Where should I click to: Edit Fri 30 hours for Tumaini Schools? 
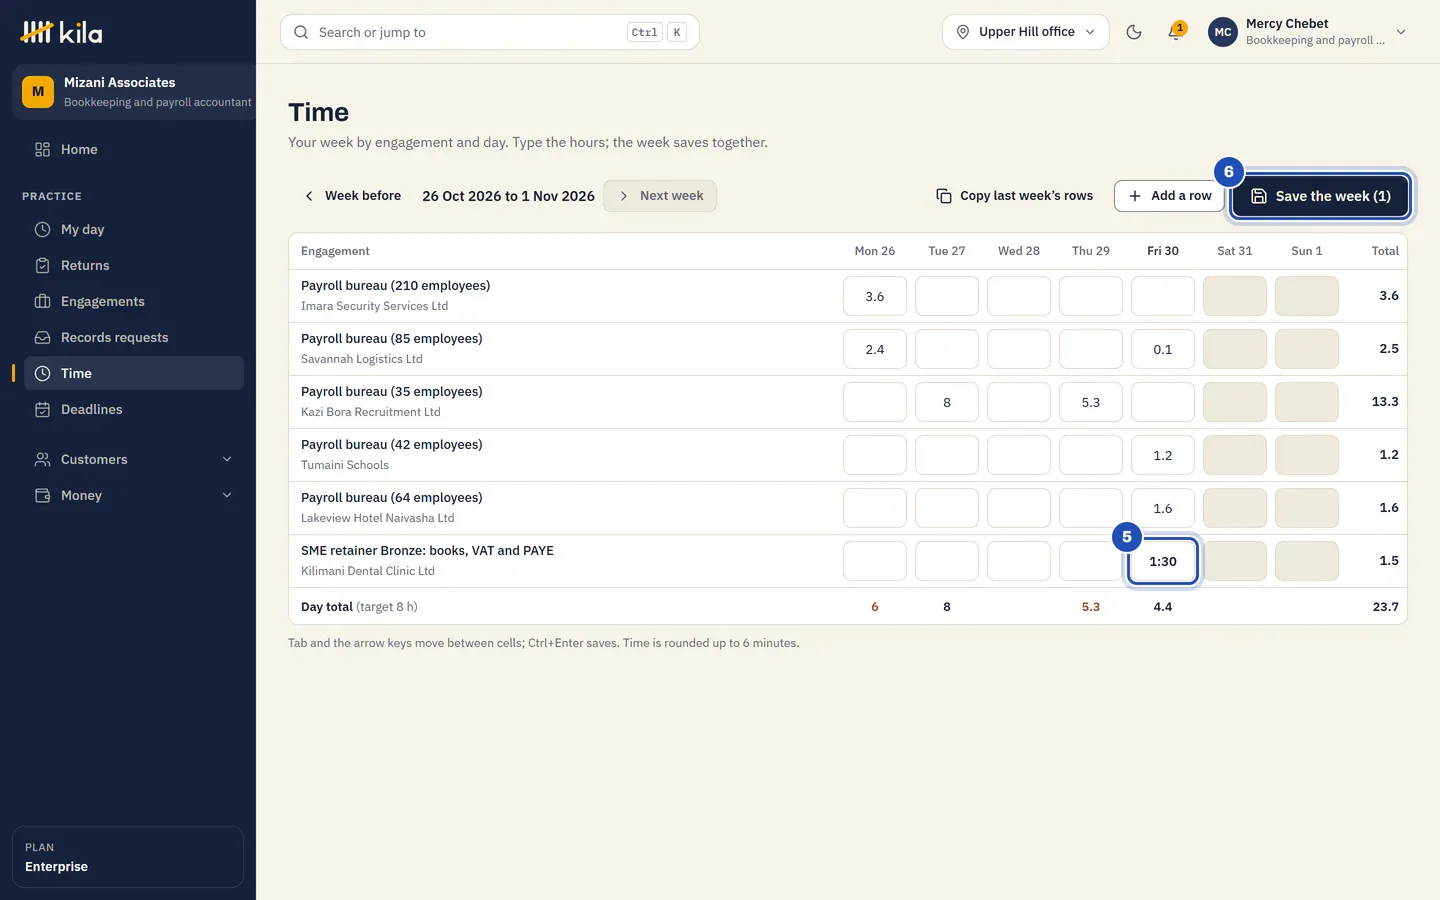(1163, 455)
